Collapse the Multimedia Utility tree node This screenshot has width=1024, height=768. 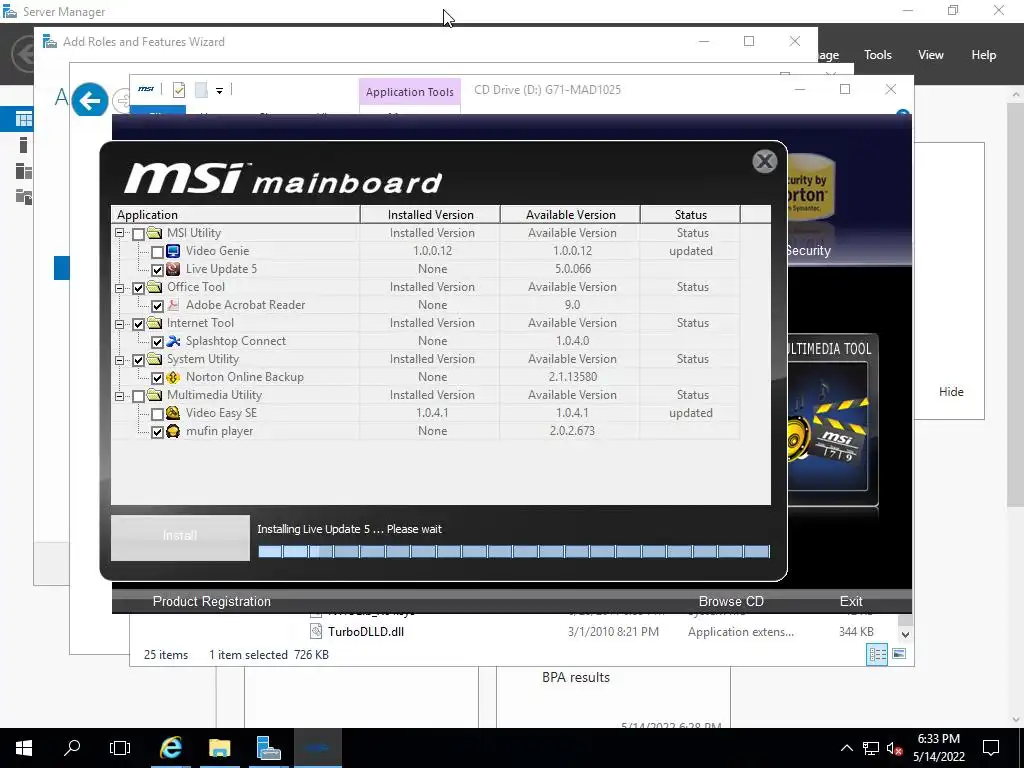tap(120, 396)
